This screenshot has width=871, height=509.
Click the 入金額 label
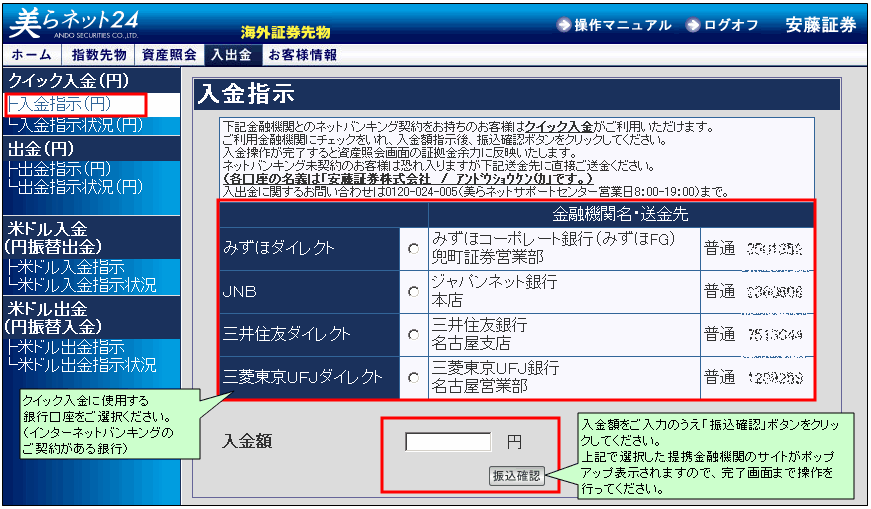247,441
